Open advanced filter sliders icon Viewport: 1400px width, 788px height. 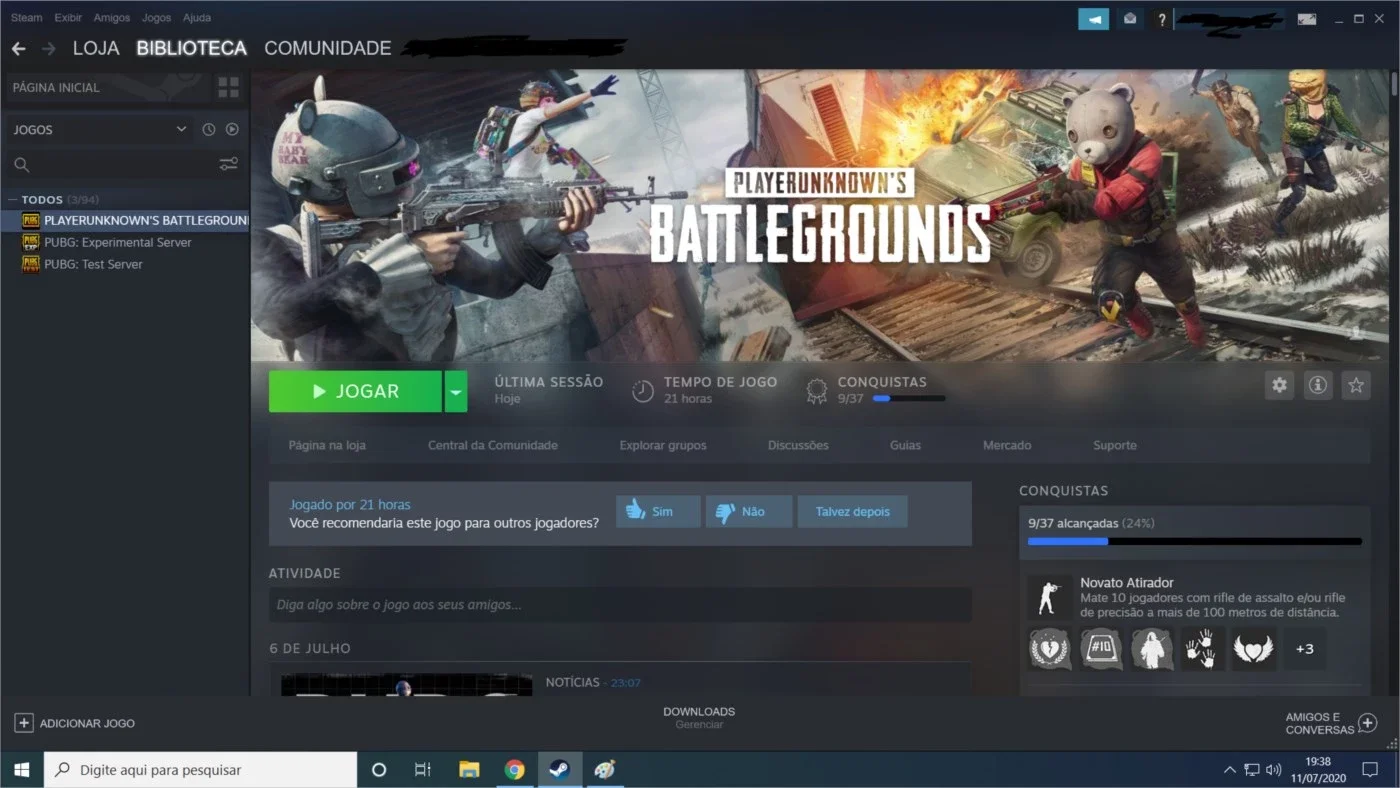click(x=228, y=165)
